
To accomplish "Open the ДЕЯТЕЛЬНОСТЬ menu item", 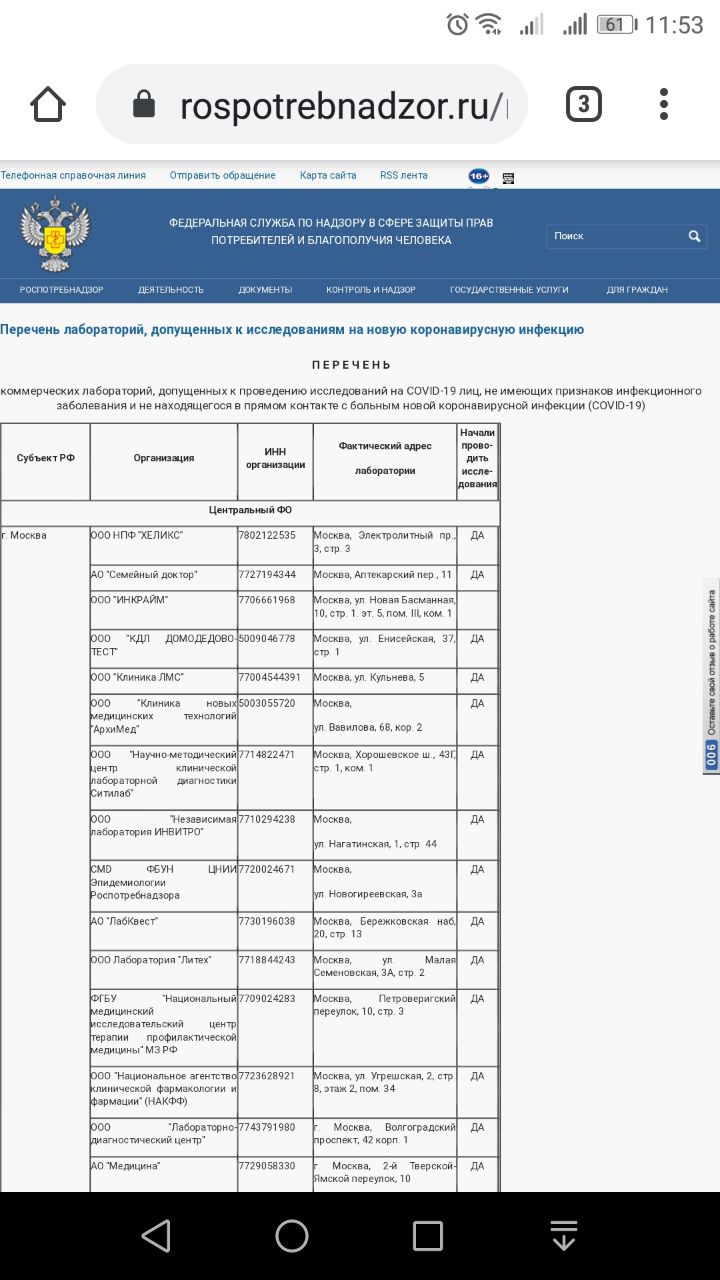I will (x=171, y=290).
